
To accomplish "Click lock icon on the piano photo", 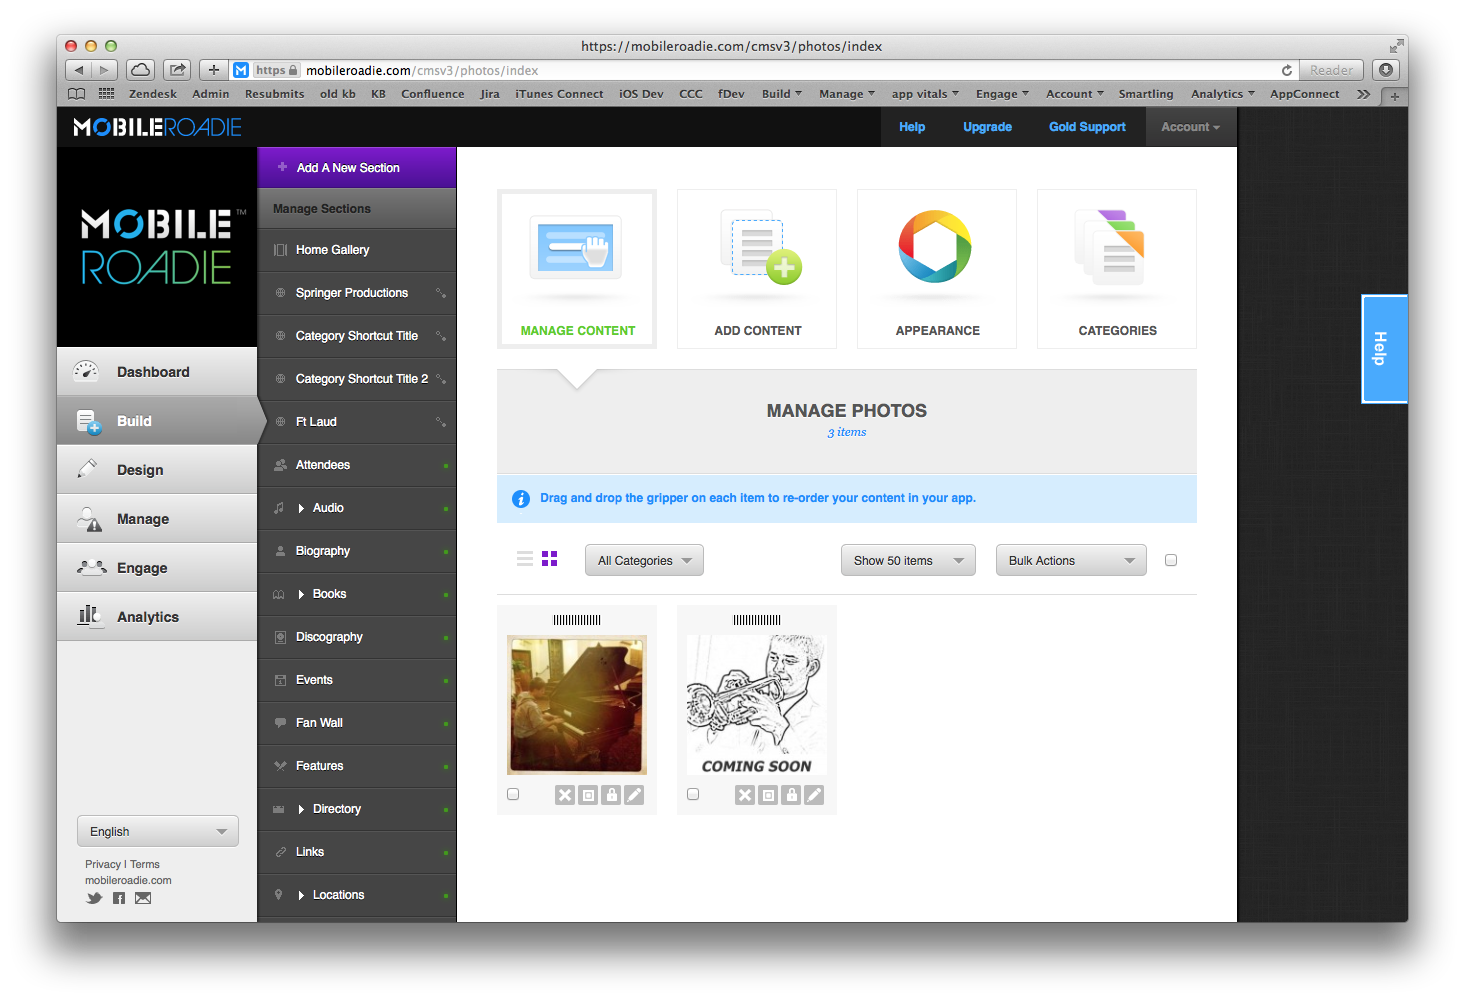I will [611, 795].
